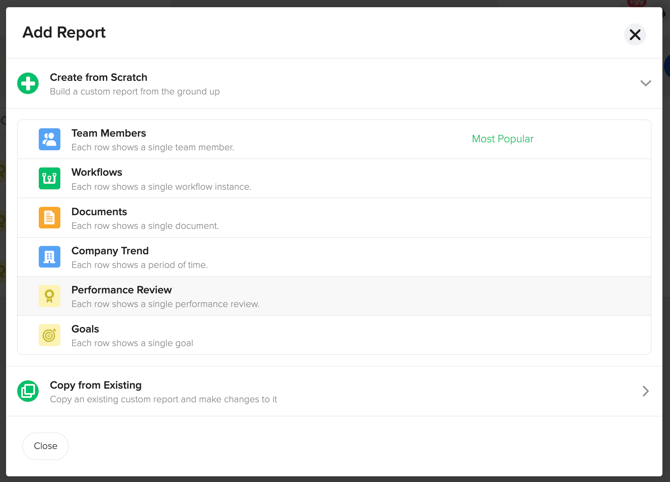The image size is (670, 482).
Task: Pick the Goals report option
Action: tap(85, 329)
